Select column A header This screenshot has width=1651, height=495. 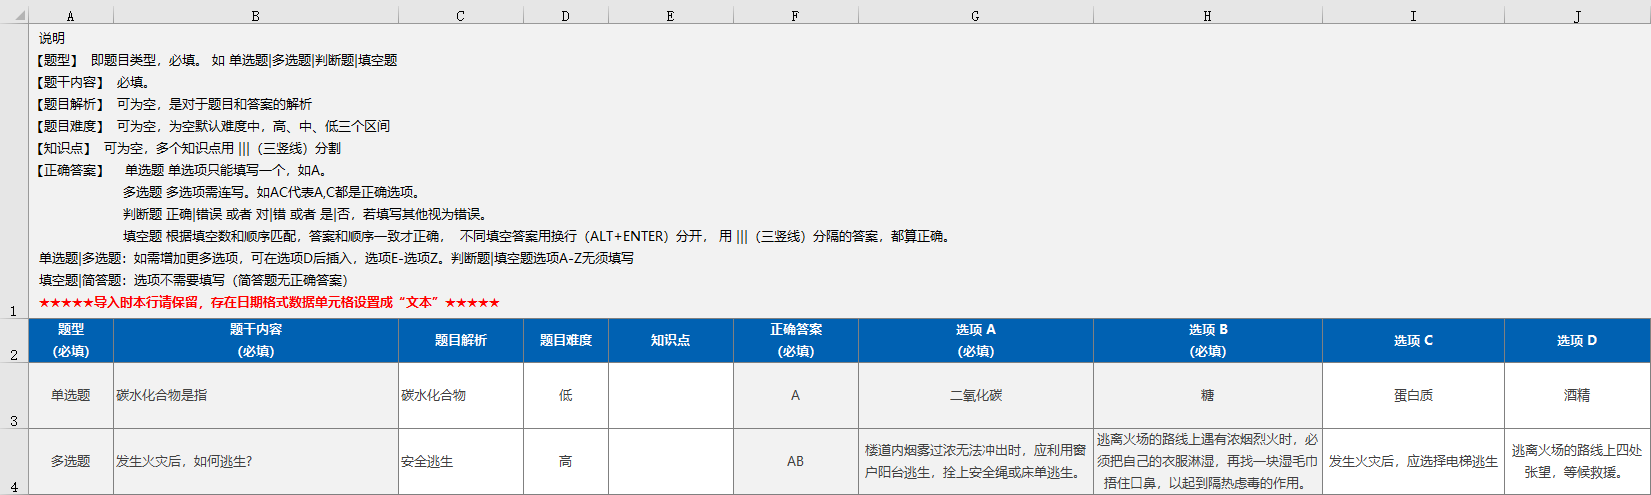click(70, 16)
